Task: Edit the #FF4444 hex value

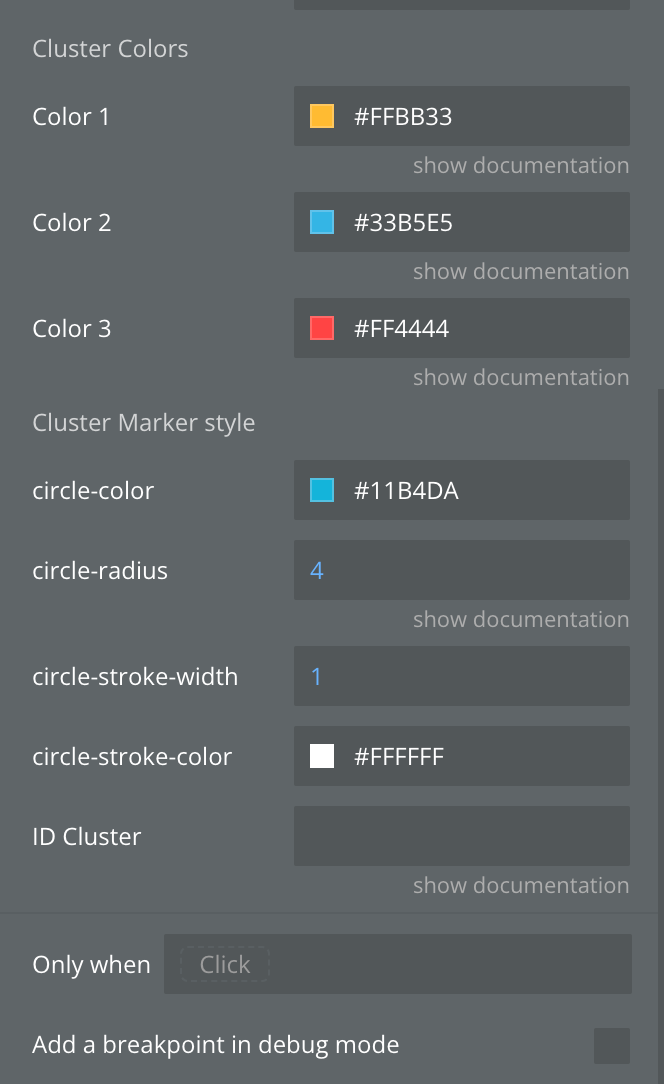Action: click(401, 328)
